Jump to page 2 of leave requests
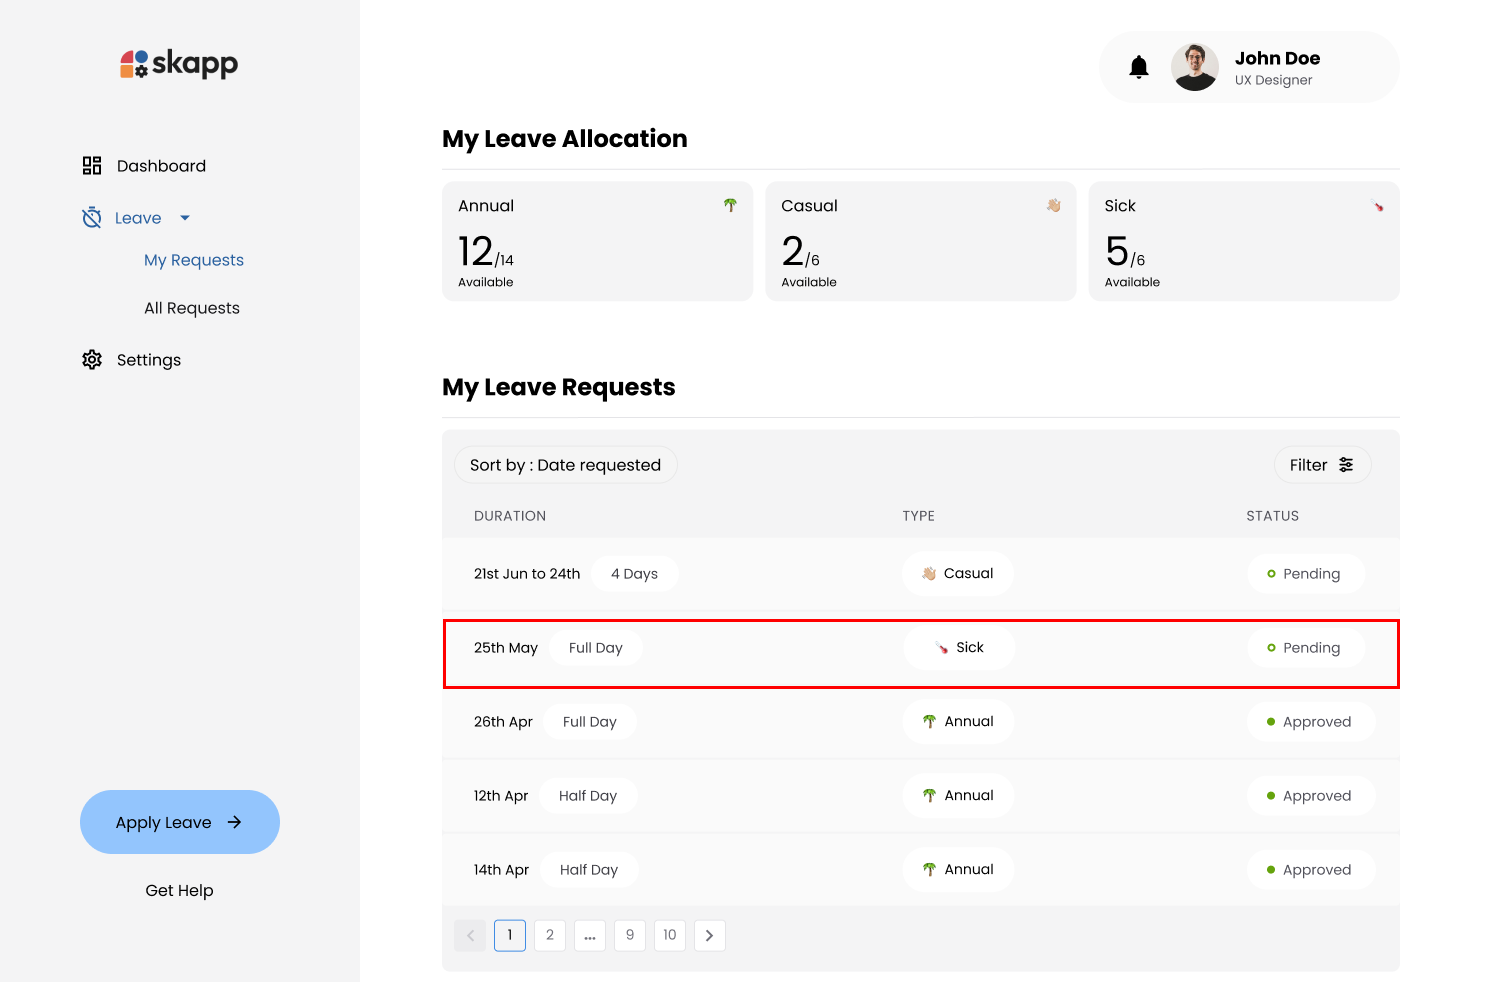 coord(549,936)
